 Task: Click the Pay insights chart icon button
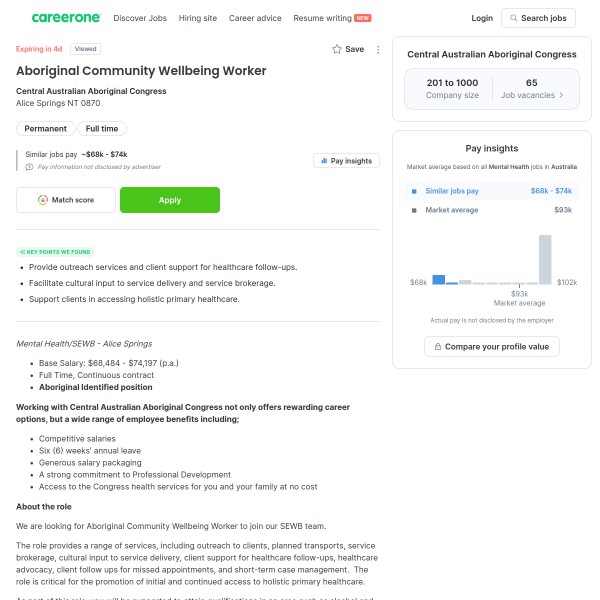pyautogui.click(x=323, y=161)
